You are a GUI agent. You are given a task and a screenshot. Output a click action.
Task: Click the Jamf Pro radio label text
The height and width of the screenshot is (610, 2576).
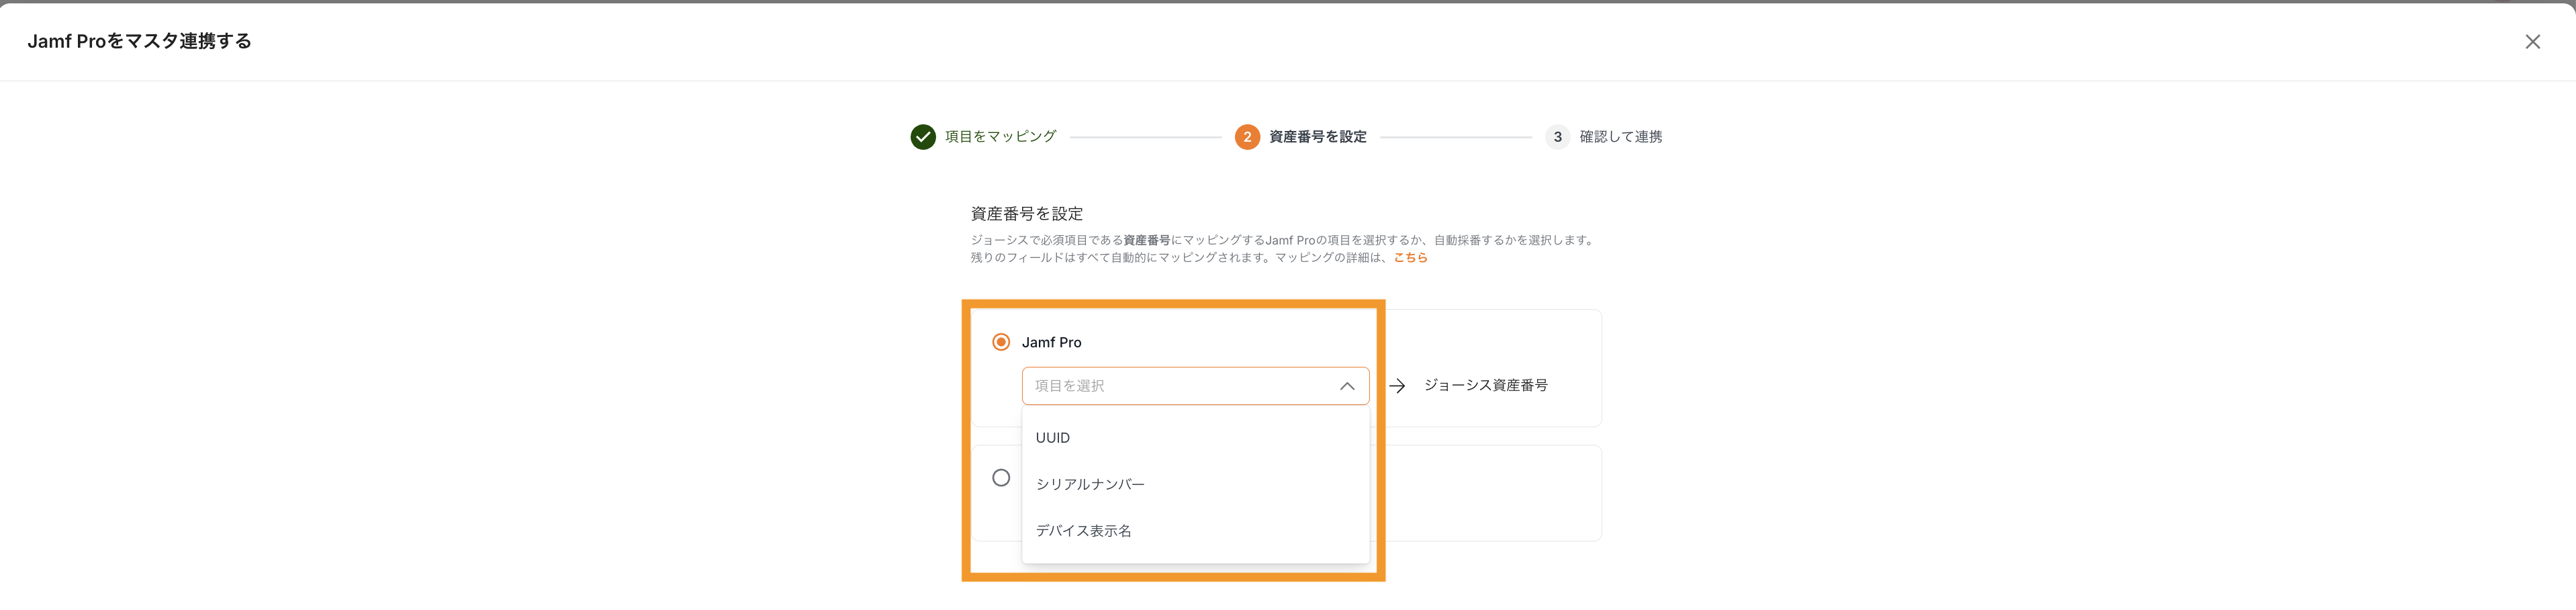1051,342
